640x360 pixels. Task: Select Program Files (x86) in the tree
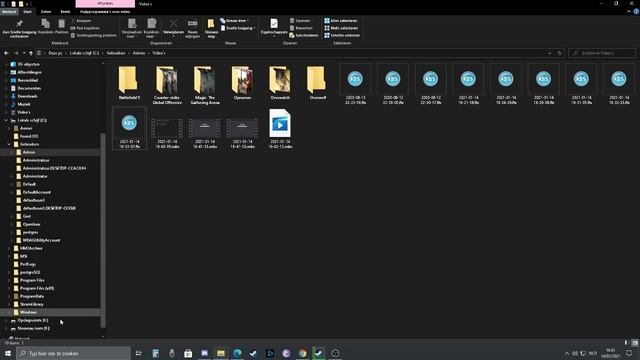click(37, 288)
